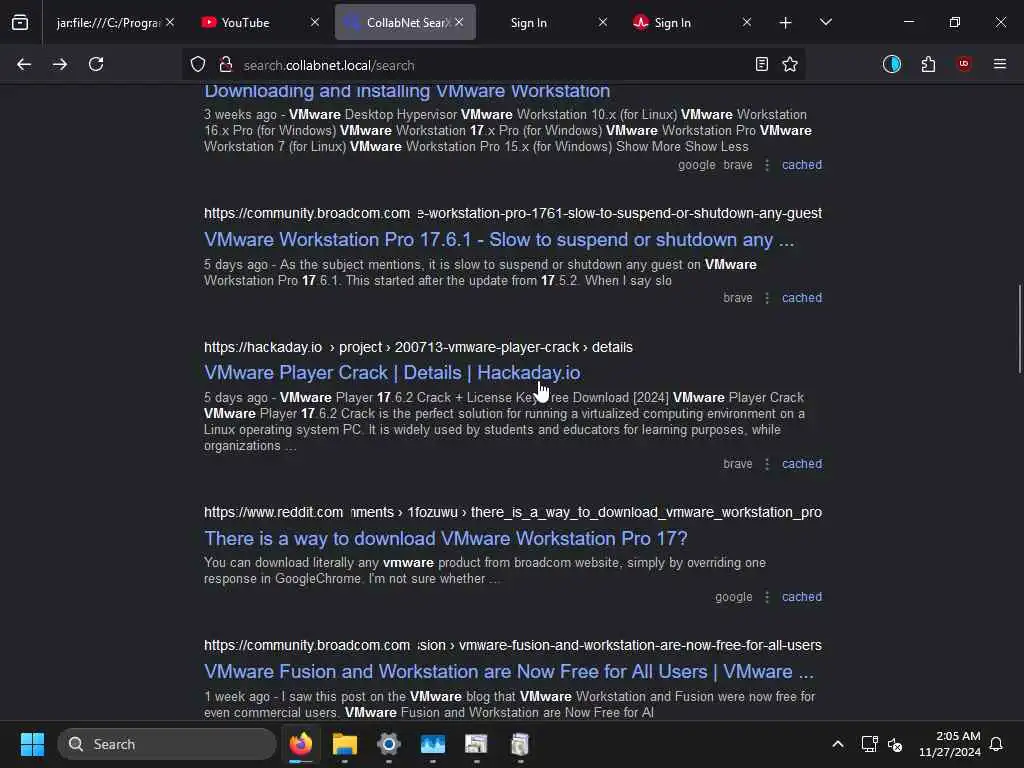Viewport: 1024px width, 768px height.
Task: Show hidden system tray icons
Action: coord(838,744)
